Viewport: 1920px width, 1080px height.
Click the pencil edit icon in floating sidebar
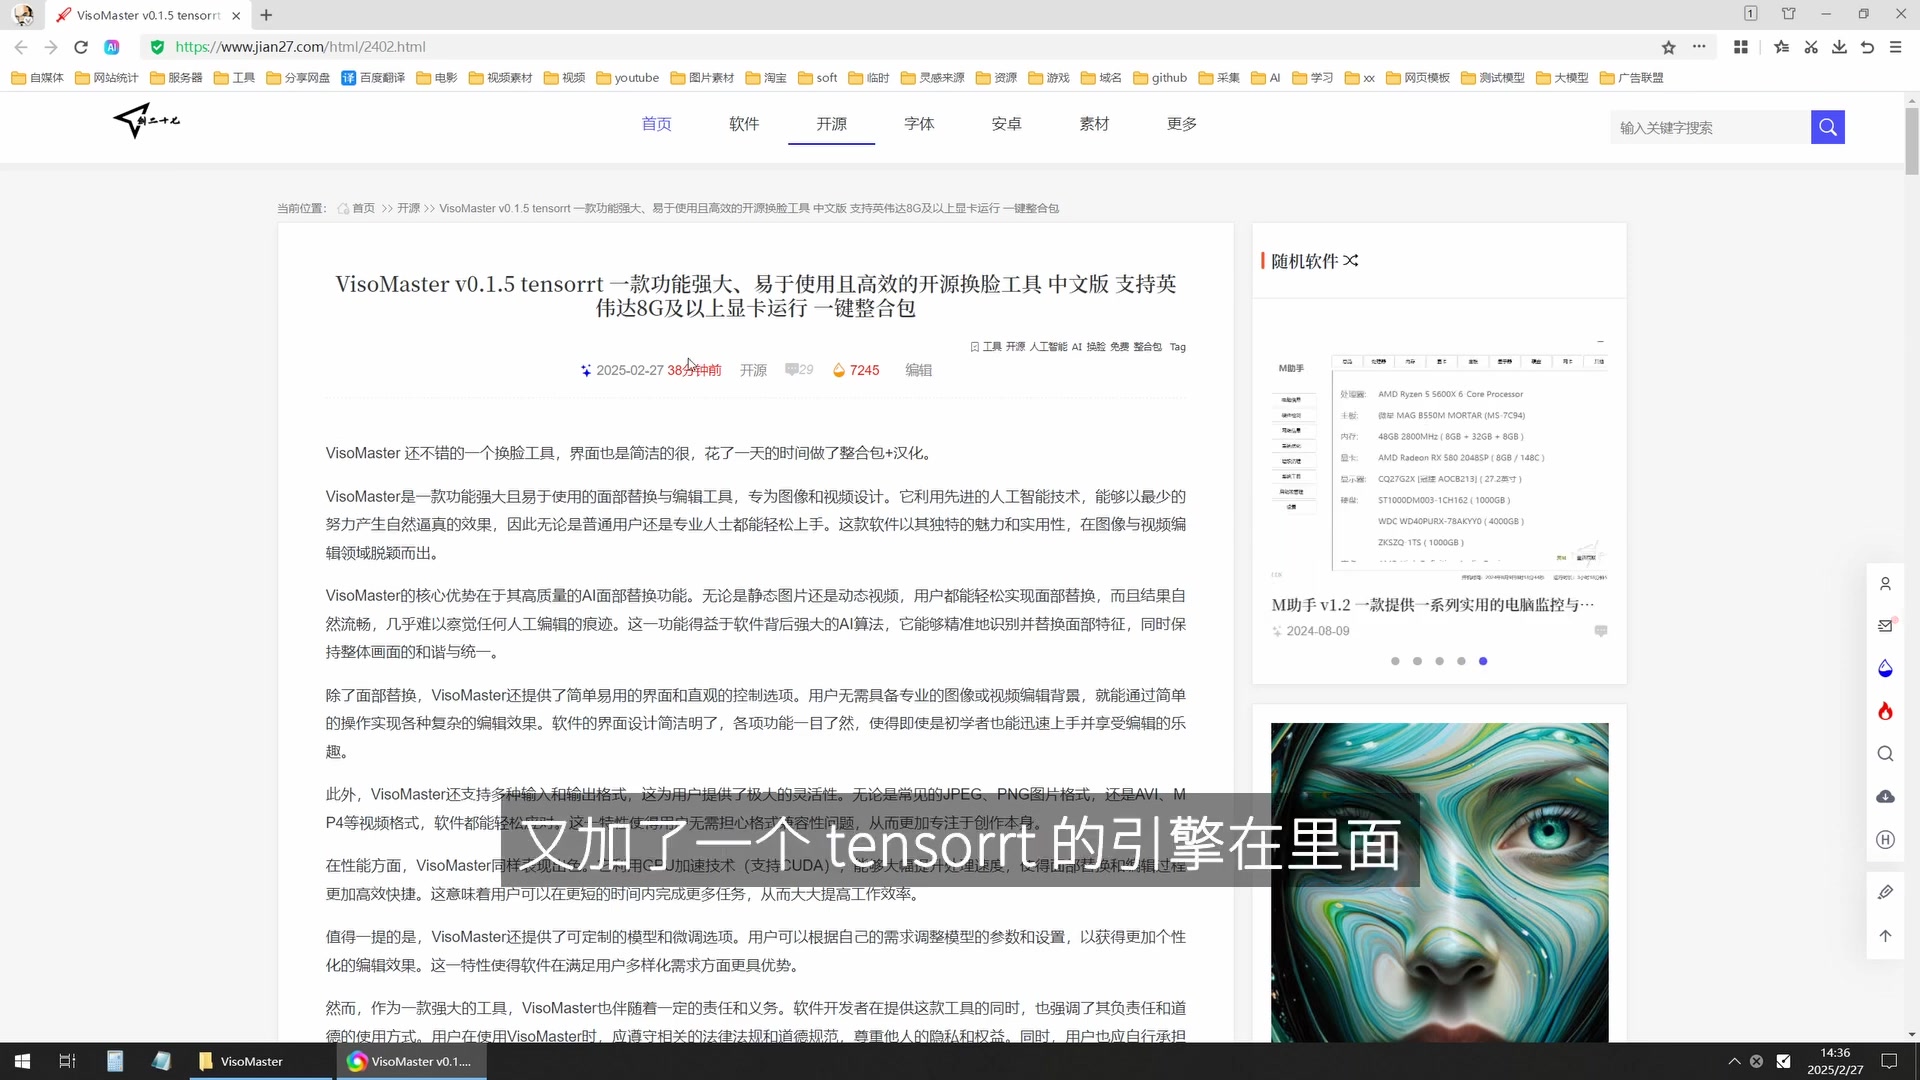tap(1885, 891)
